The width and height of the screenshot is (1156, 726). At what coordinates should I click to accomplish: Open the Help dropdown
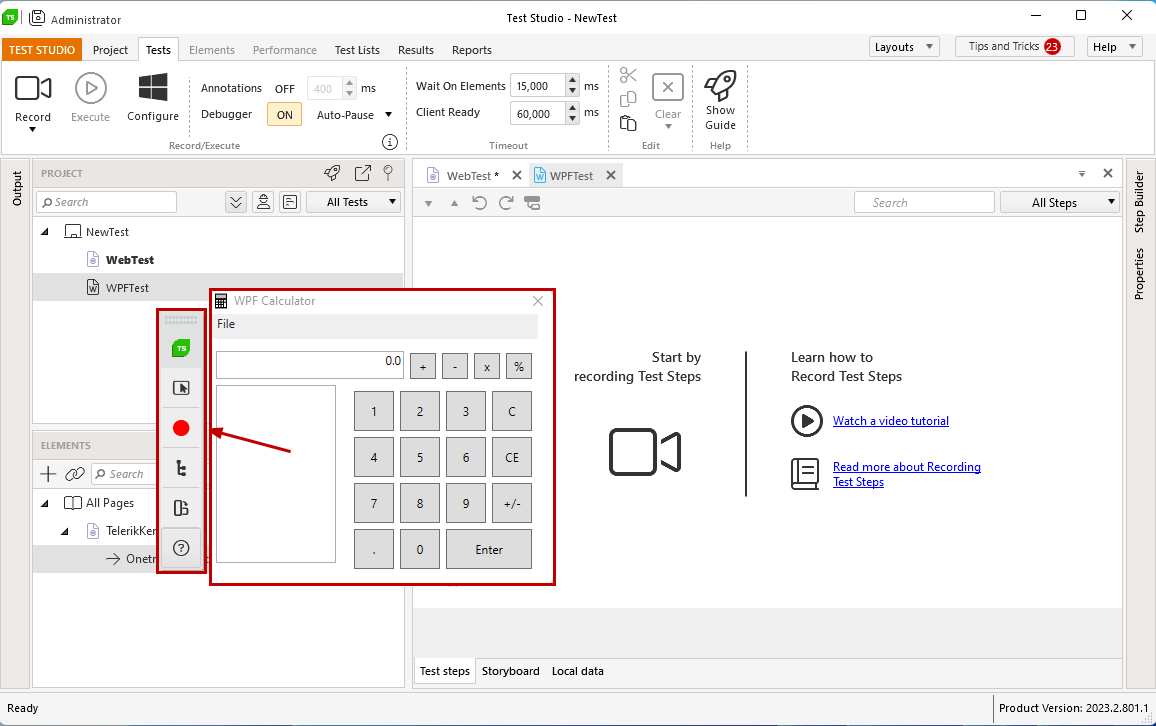1114,47
